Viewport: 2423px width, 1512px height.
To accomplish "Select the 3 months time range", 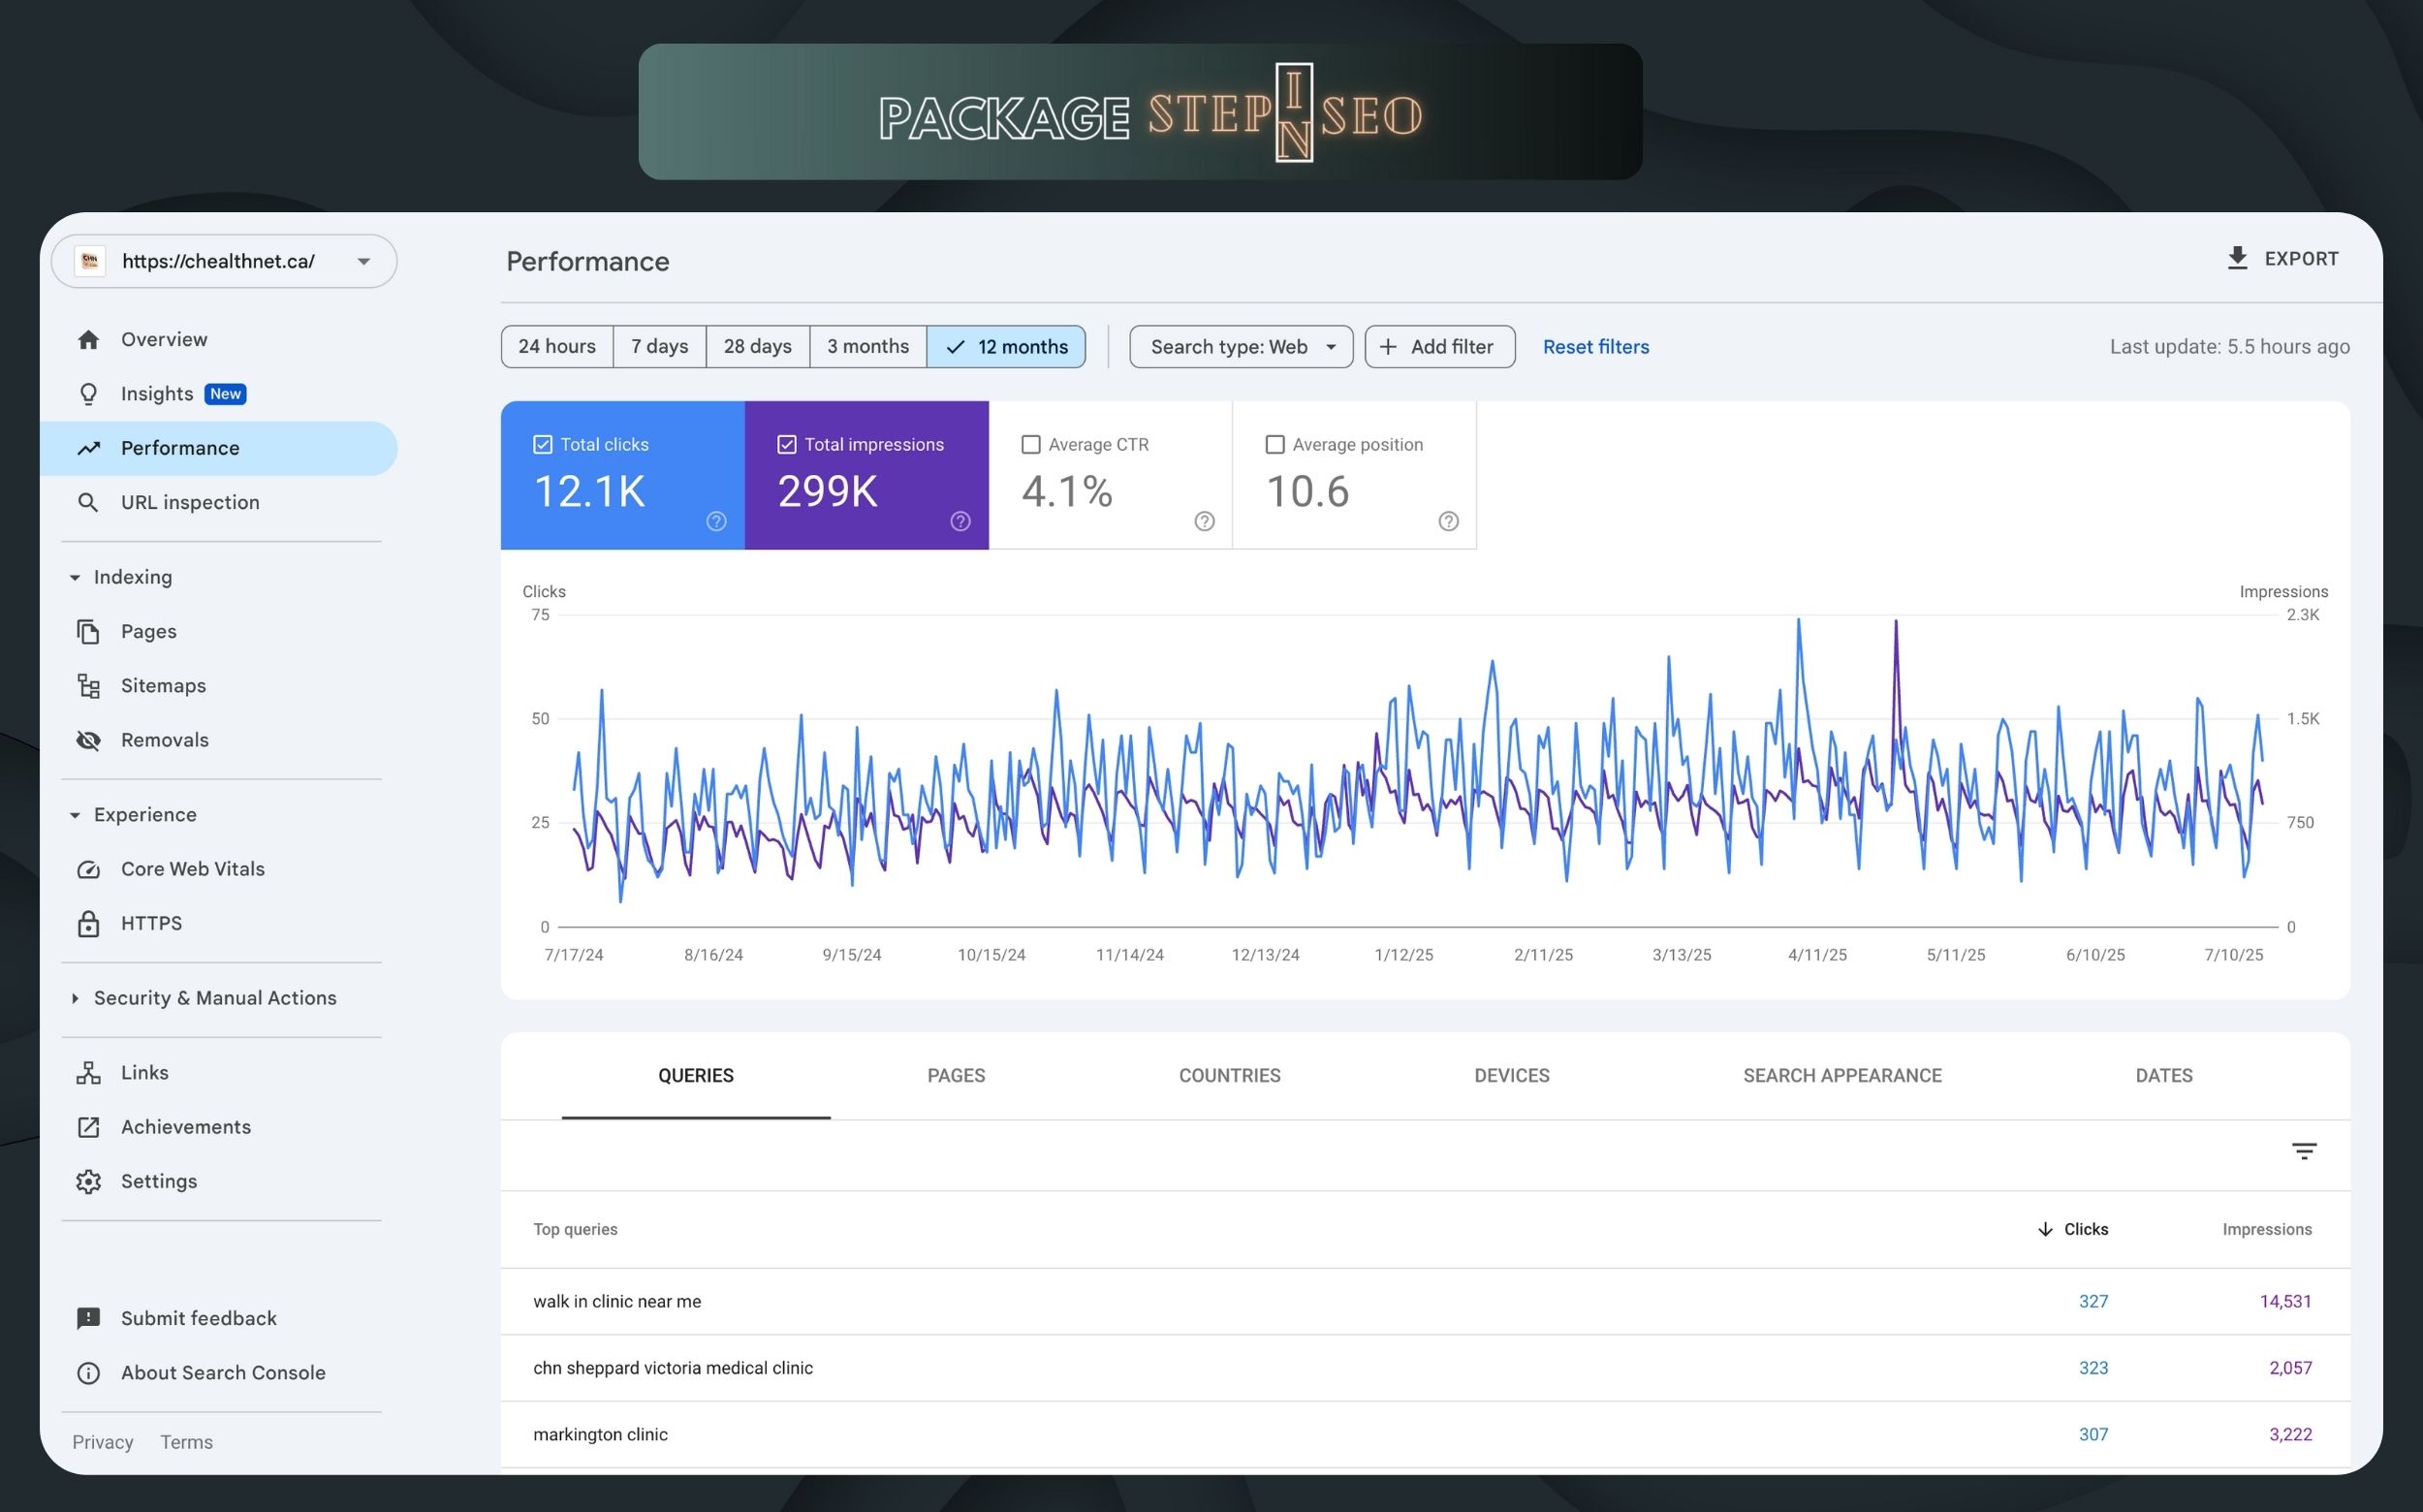I will pyautogui.click(x=867, y=346).
